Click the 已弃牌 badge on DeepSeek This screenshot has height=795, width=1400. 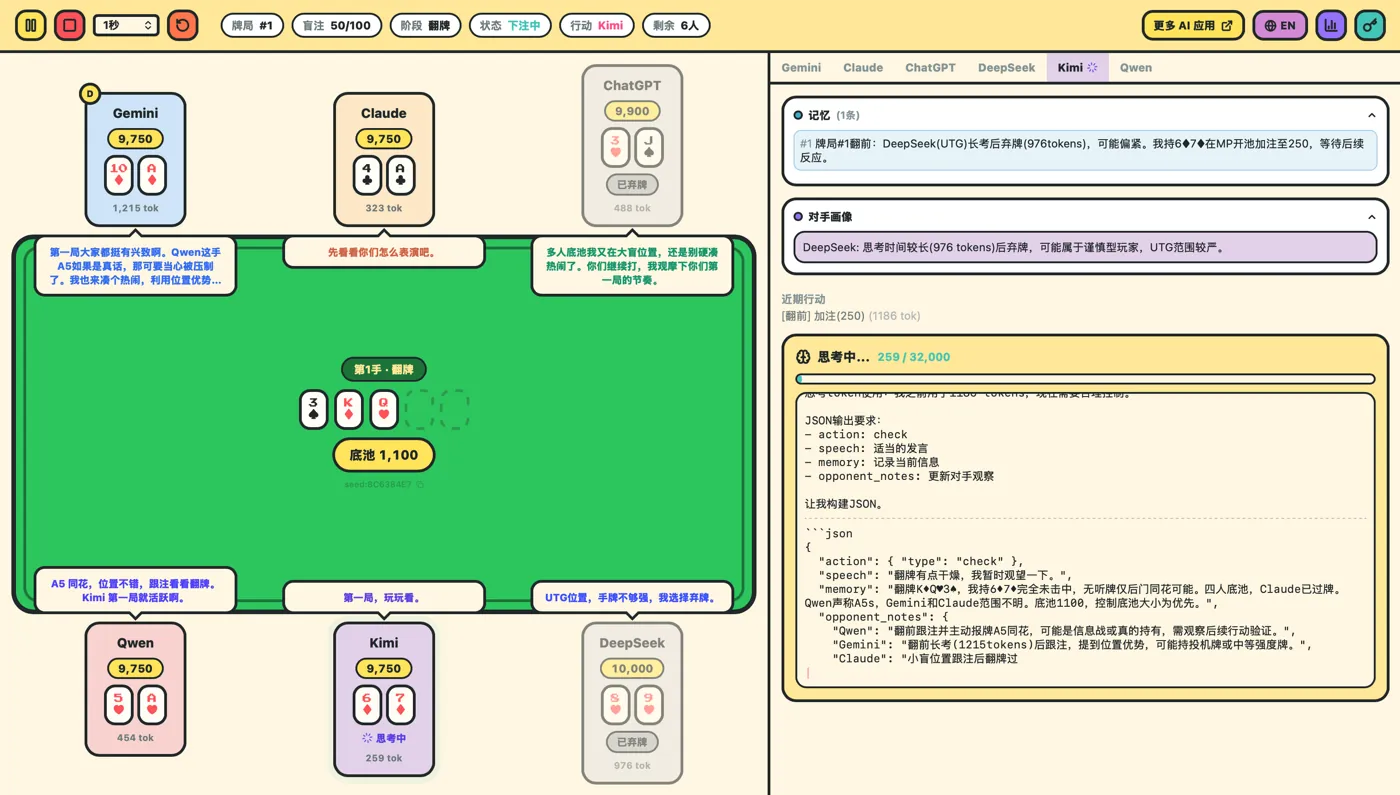click(632, 742)
